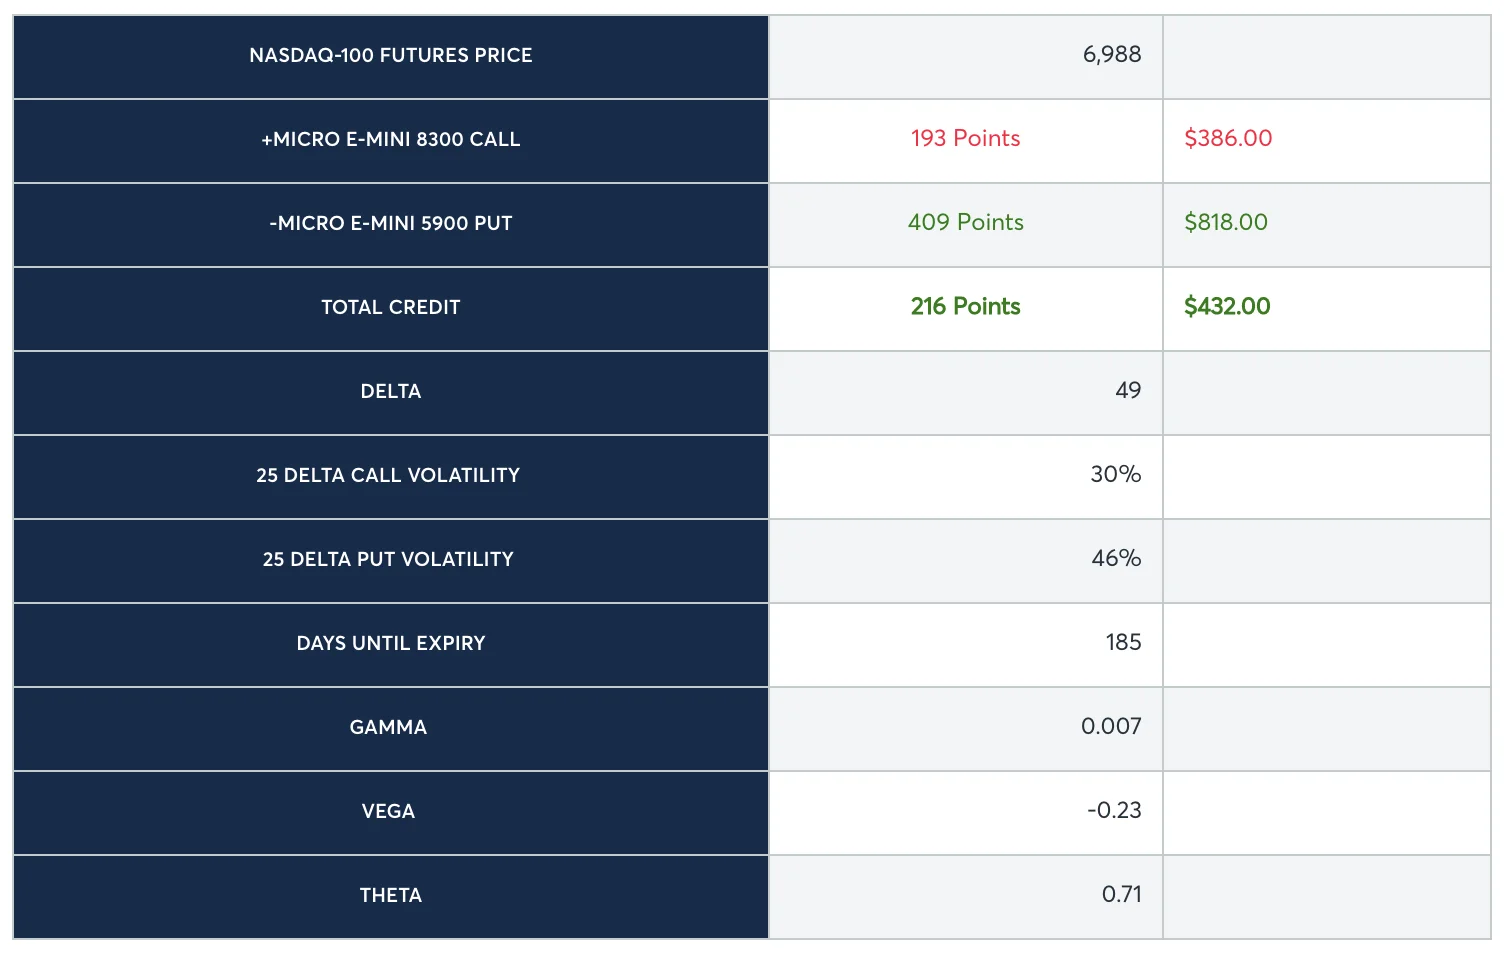Screen dimensions: 1508x958
Task: Click the green $818.00 amount
Action: pyautogui.click(x=1226, y=223)
